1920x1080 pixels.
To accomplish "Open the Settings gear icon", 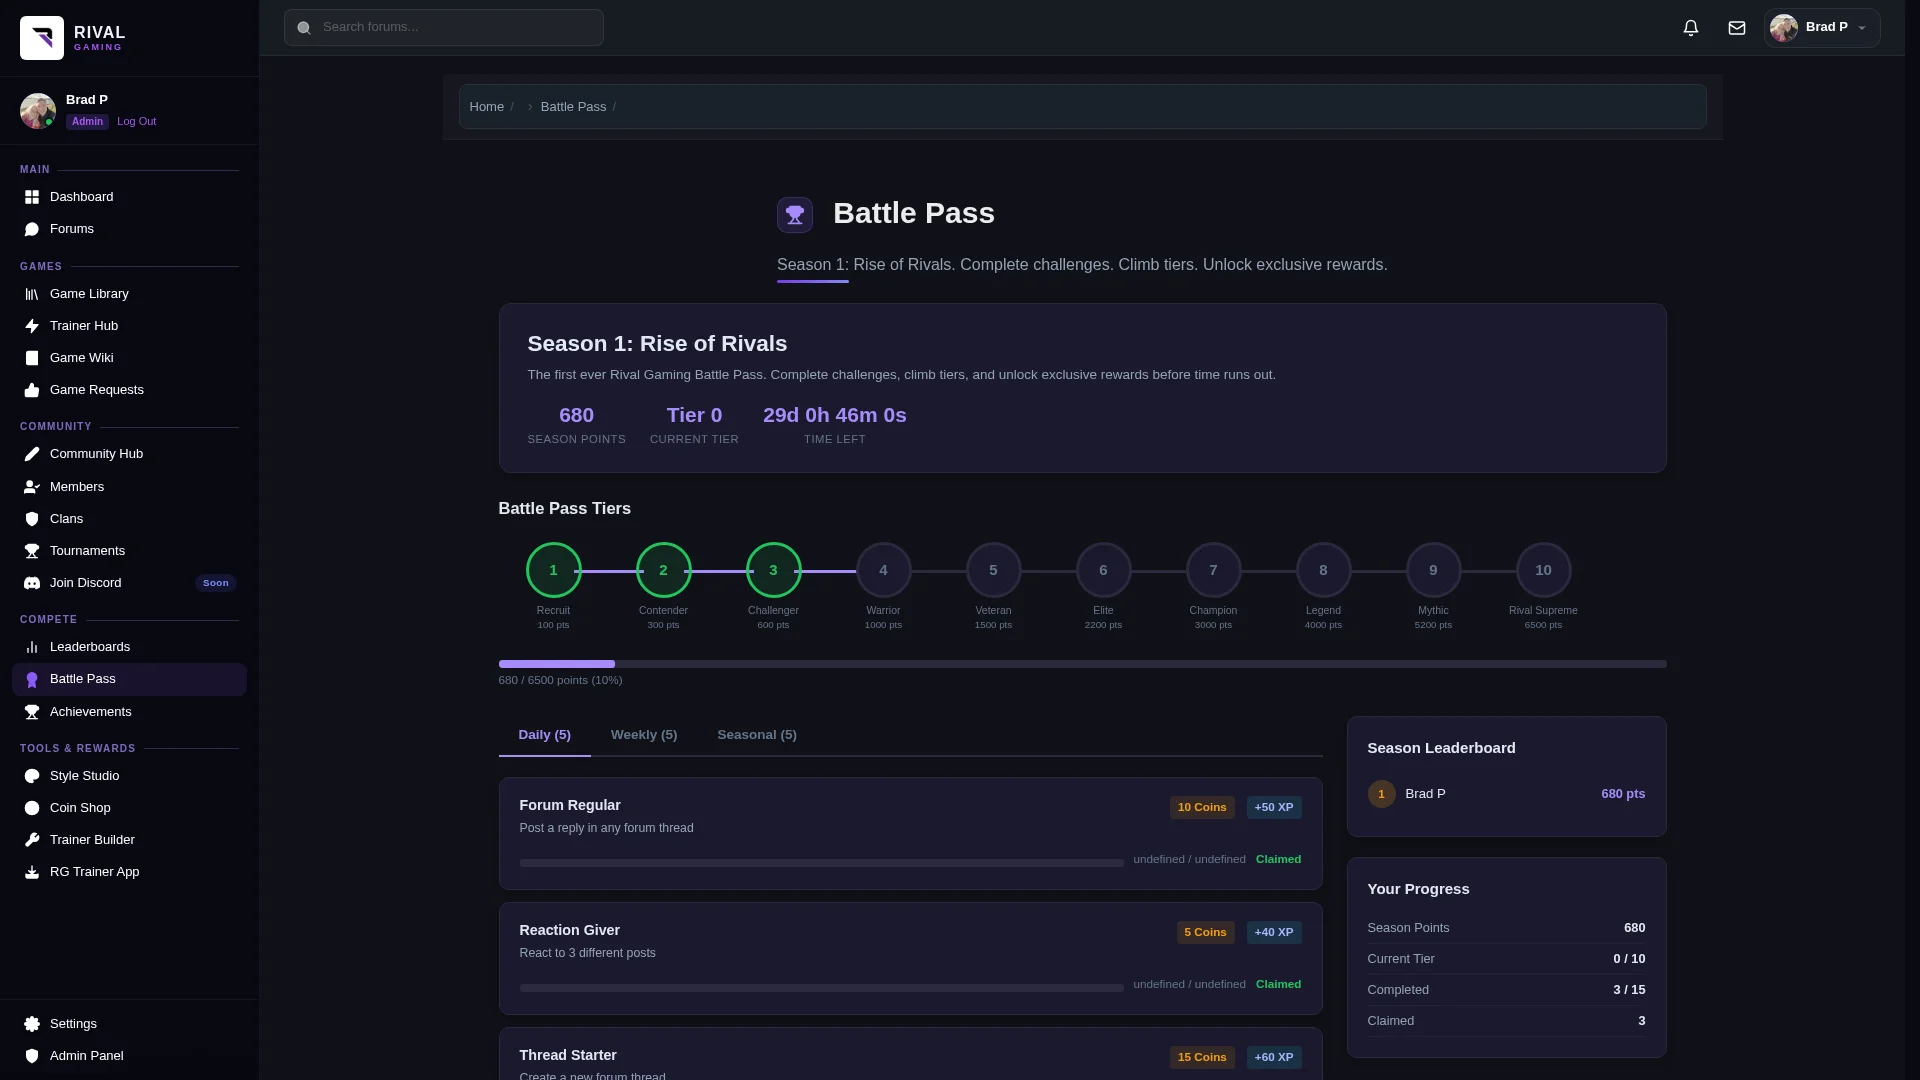I will coord(32,1024).
